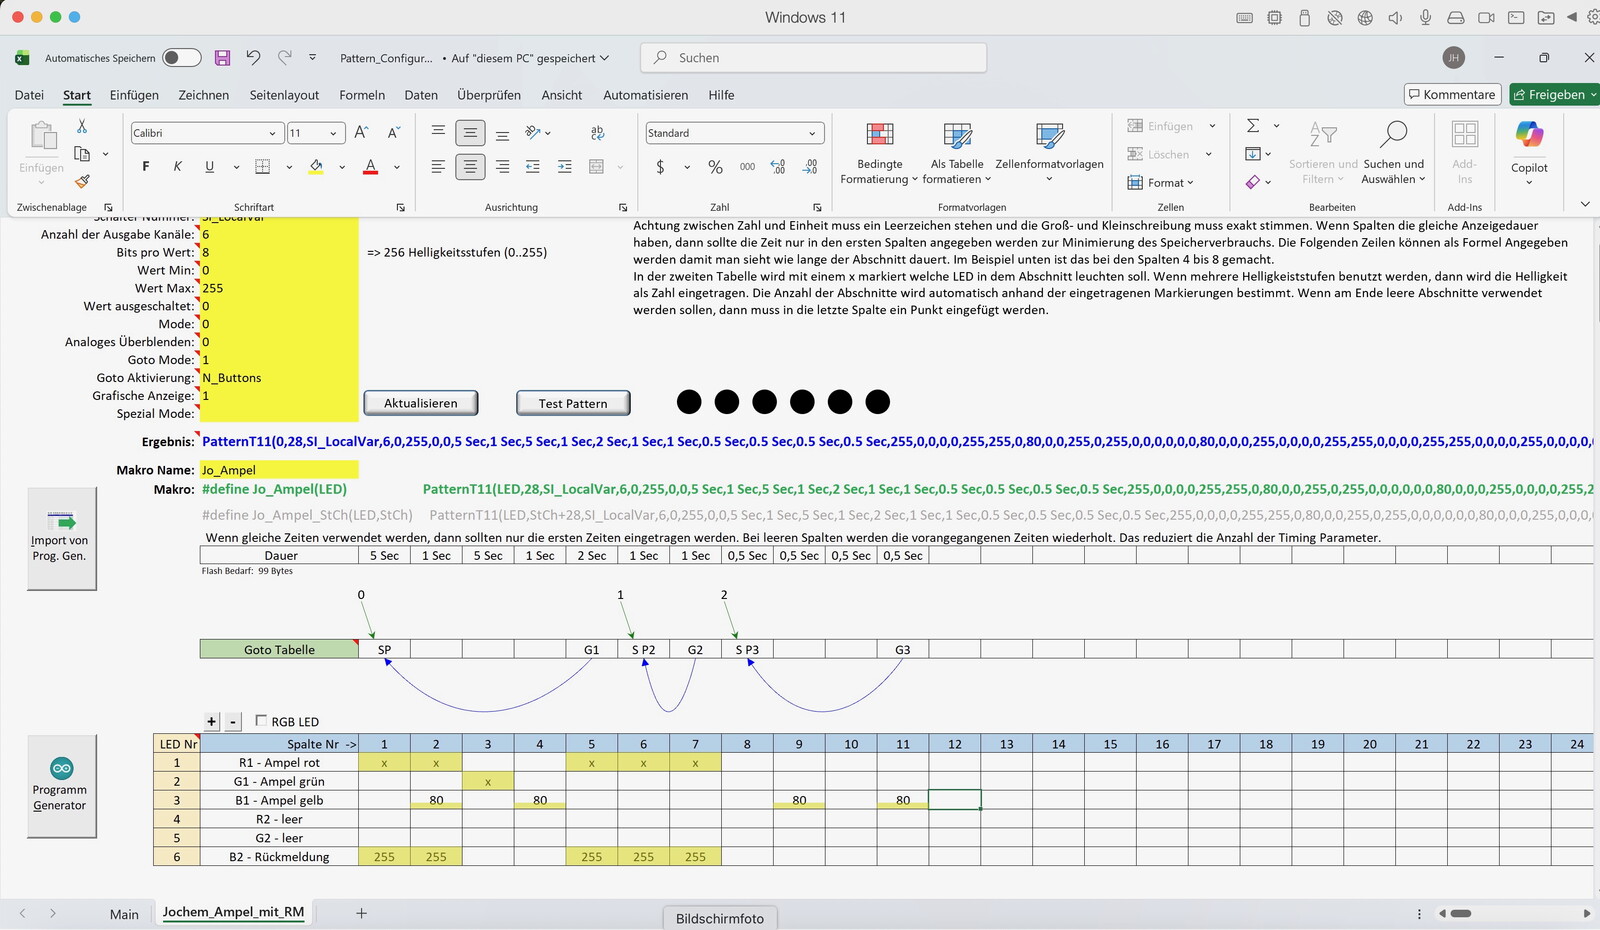Toggle bold formatting
The width and height of the screenshot is (1600, 930).
(x=146, y=167)
